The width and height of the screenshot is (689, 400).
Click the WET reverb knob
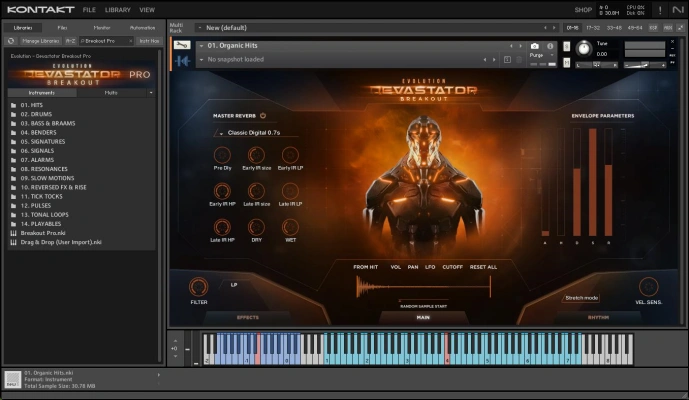(290, 227)
